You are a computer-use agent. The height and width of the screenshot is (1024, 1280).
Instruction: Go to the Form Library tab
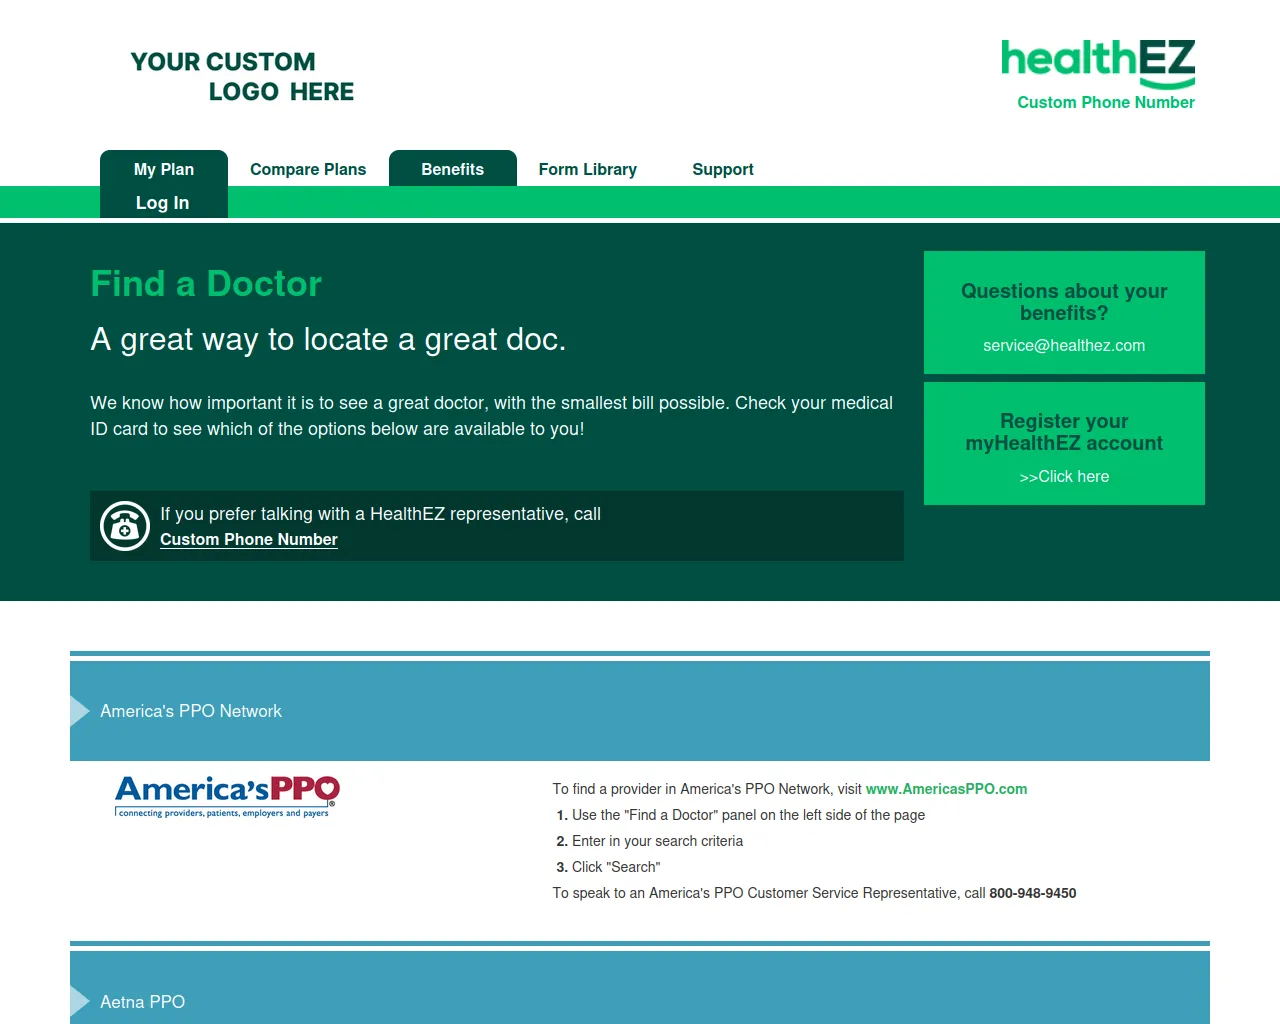588,169
